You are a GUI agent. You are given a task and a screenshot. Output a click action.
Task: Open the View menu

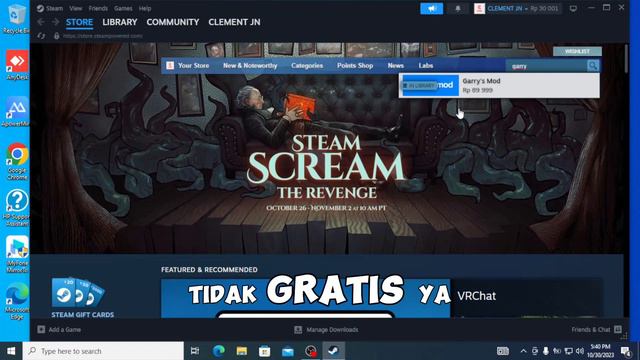[x=76, y=8]
